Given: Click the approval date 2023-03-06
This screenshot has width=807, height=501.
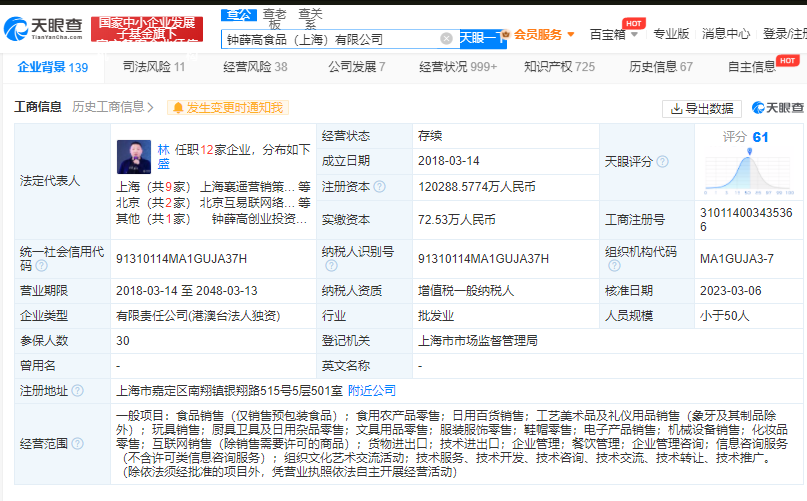Looking at the screenshot, I should pyautogui.click(x=730, y=291).
